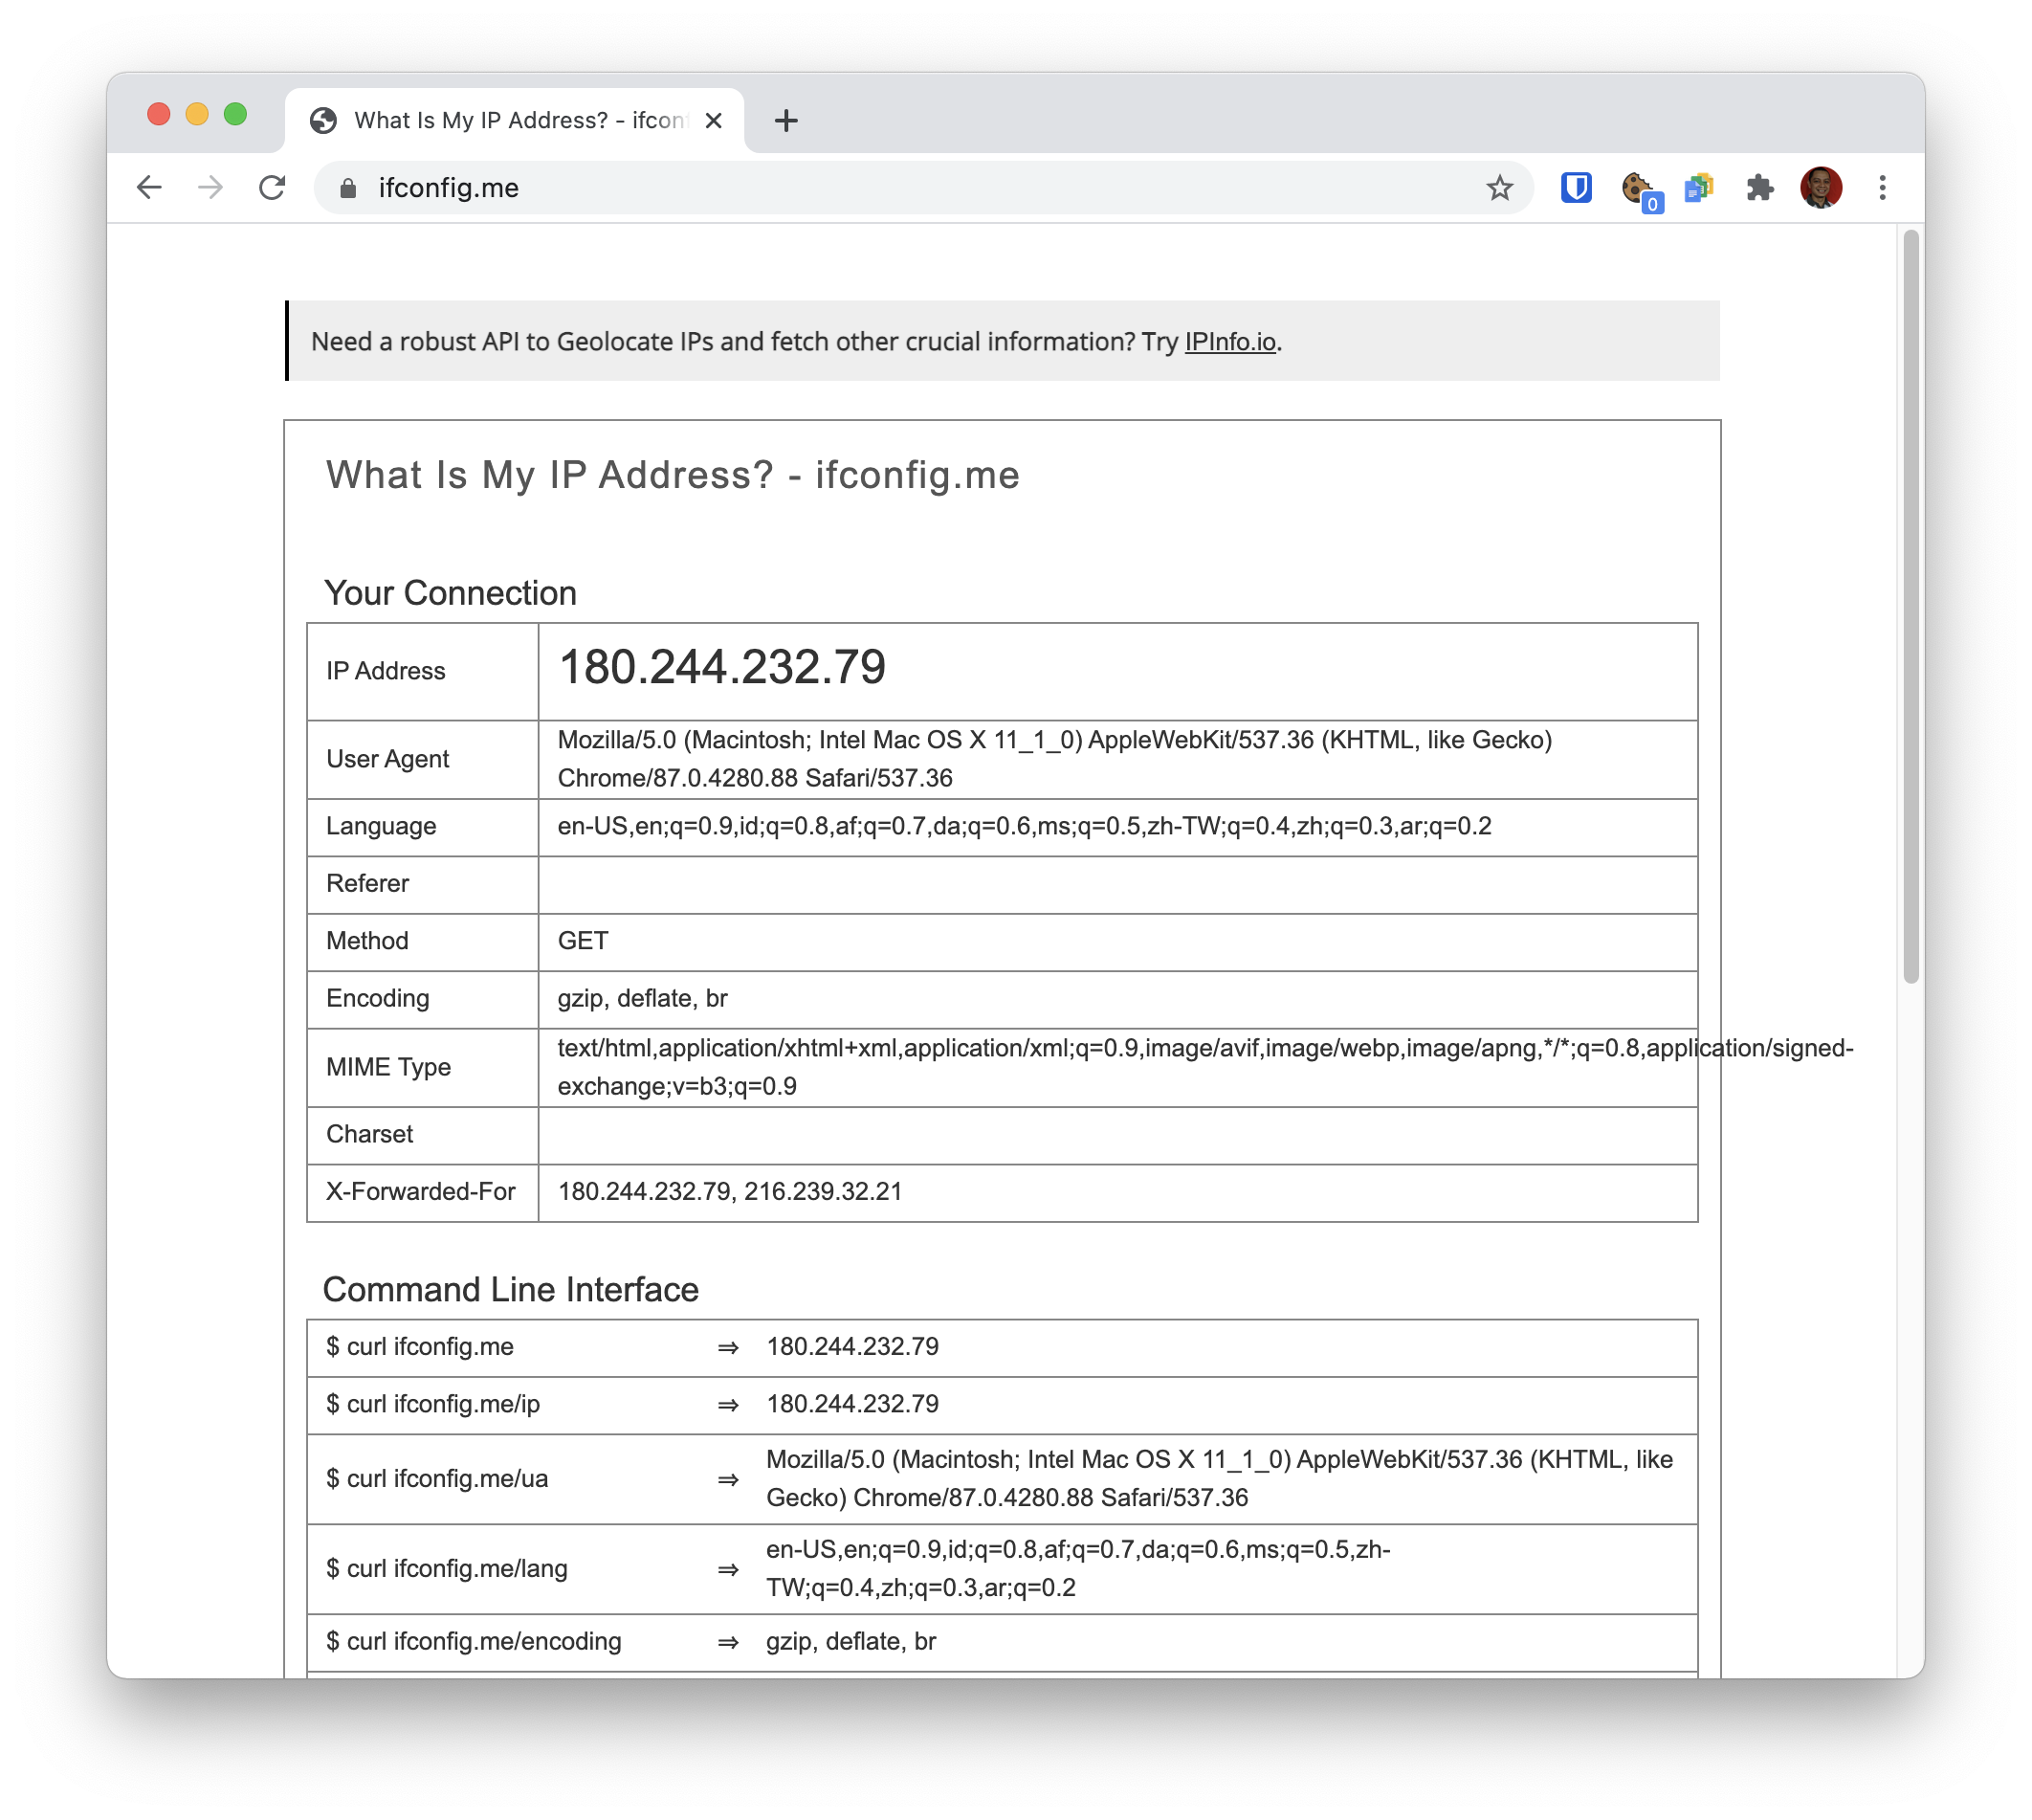Open the Chrome three-dot menu

click(1881, 187)
